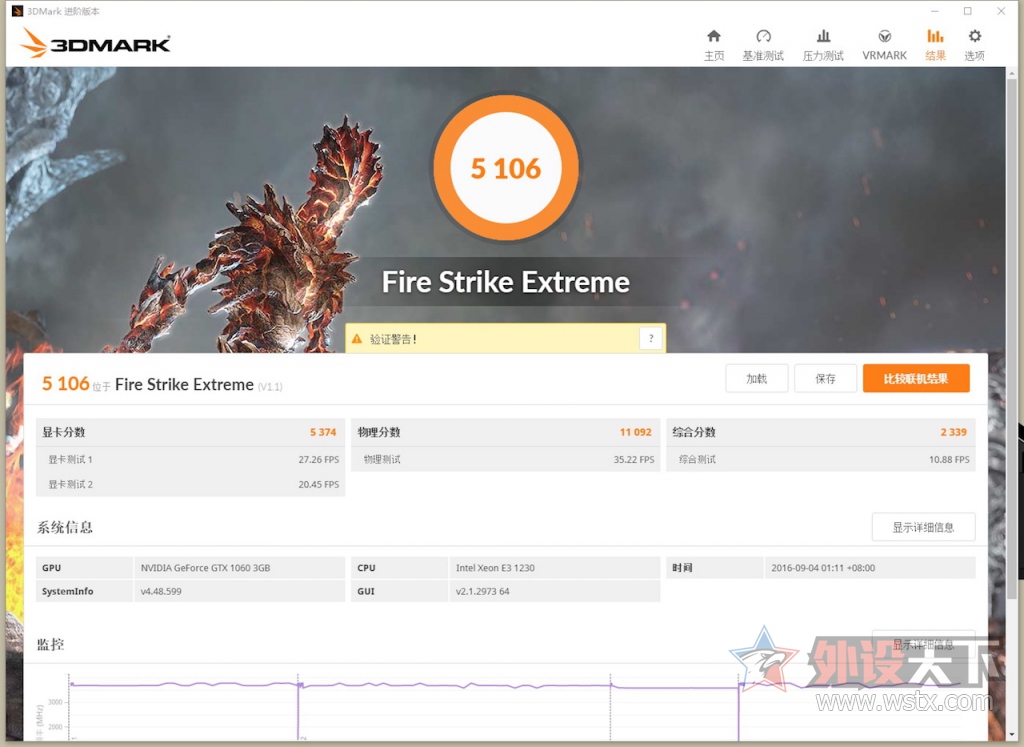Screen dimensions: 1024x747
Task: Click the Fire Strike Extreme banner title
Action: (x=505, y=282)
